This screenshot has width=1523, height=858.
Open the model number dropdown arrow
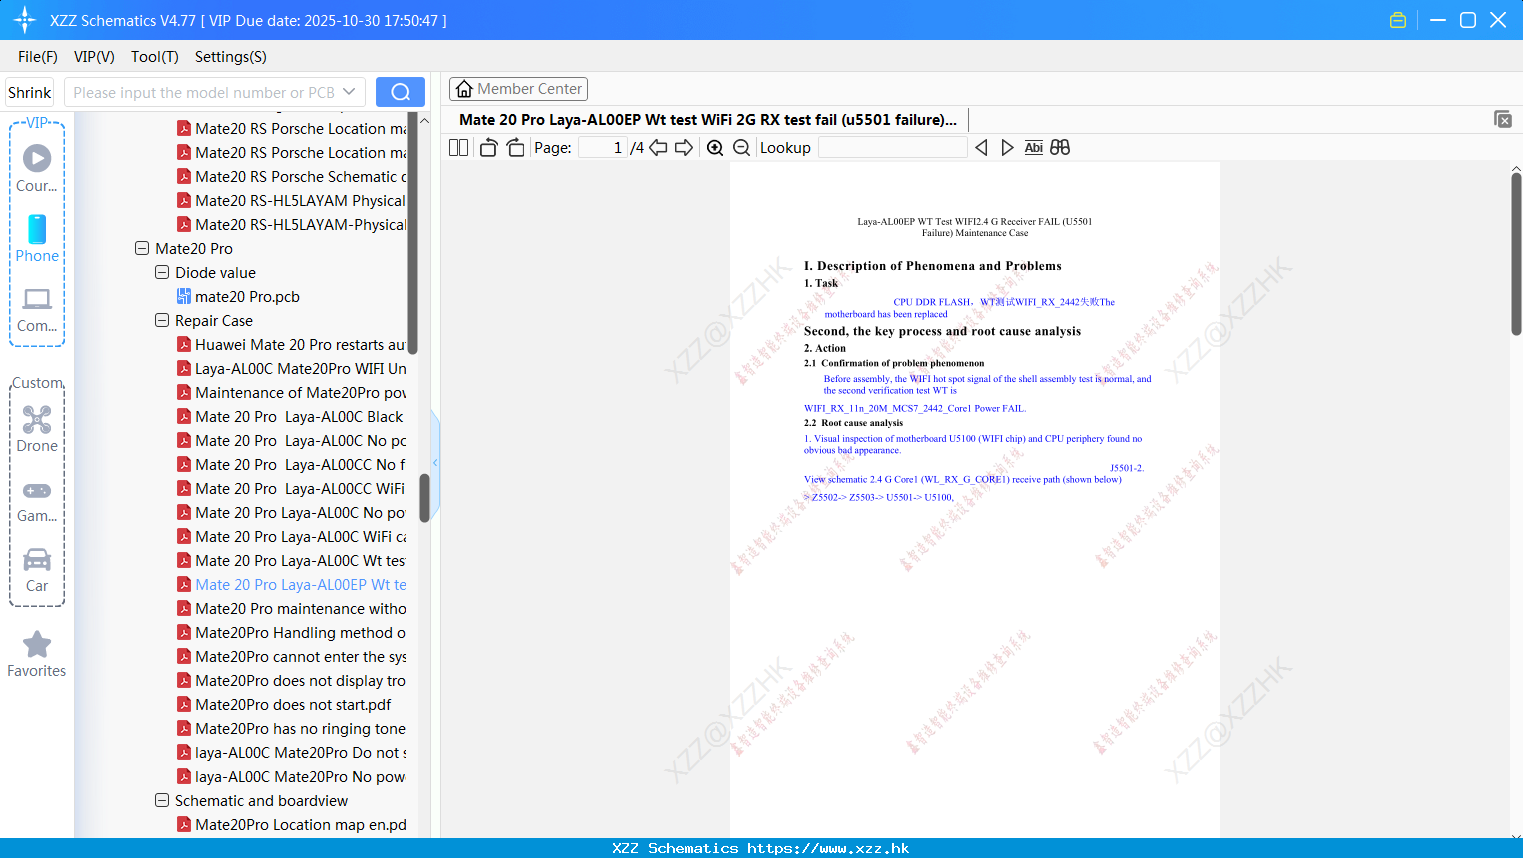point(349,92)
